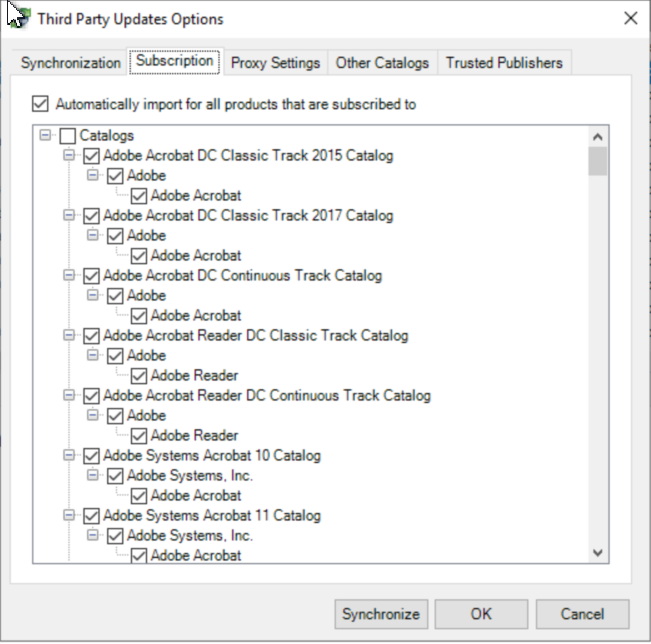Image resolution: width=651 pixels, height=644 pixels.
Task: Uncheck Adobe Reader under Reader DC Classic Track
Action: (x=139, y=376)
